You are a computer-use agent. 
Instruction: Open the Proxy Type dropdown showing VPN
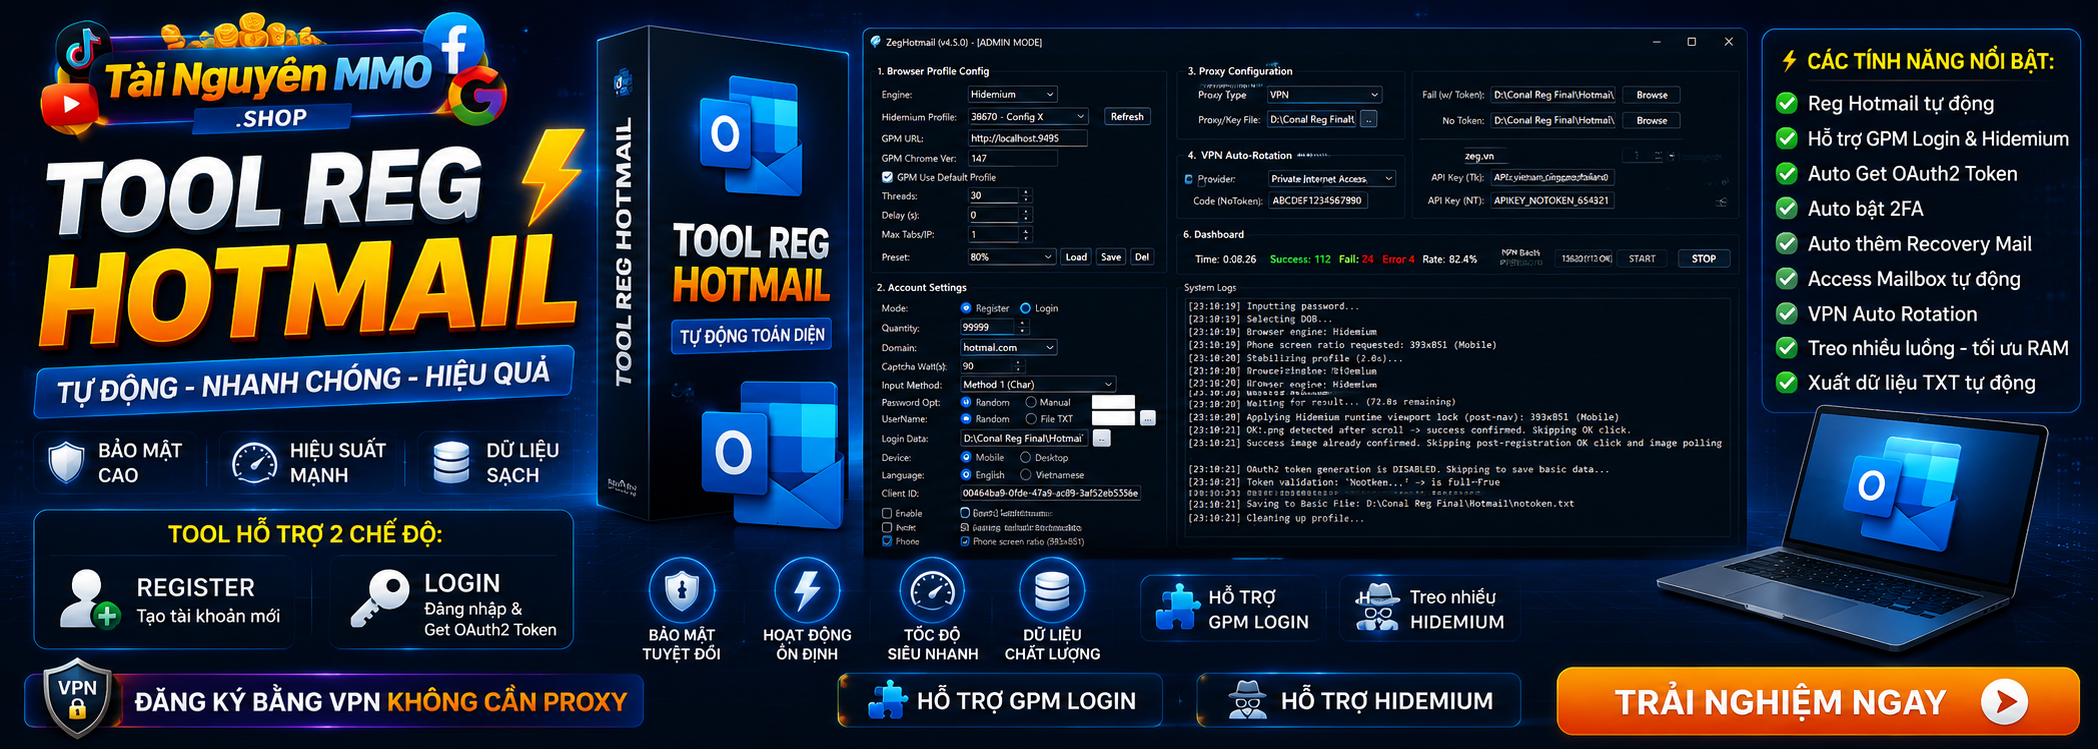coord(1325,95)
